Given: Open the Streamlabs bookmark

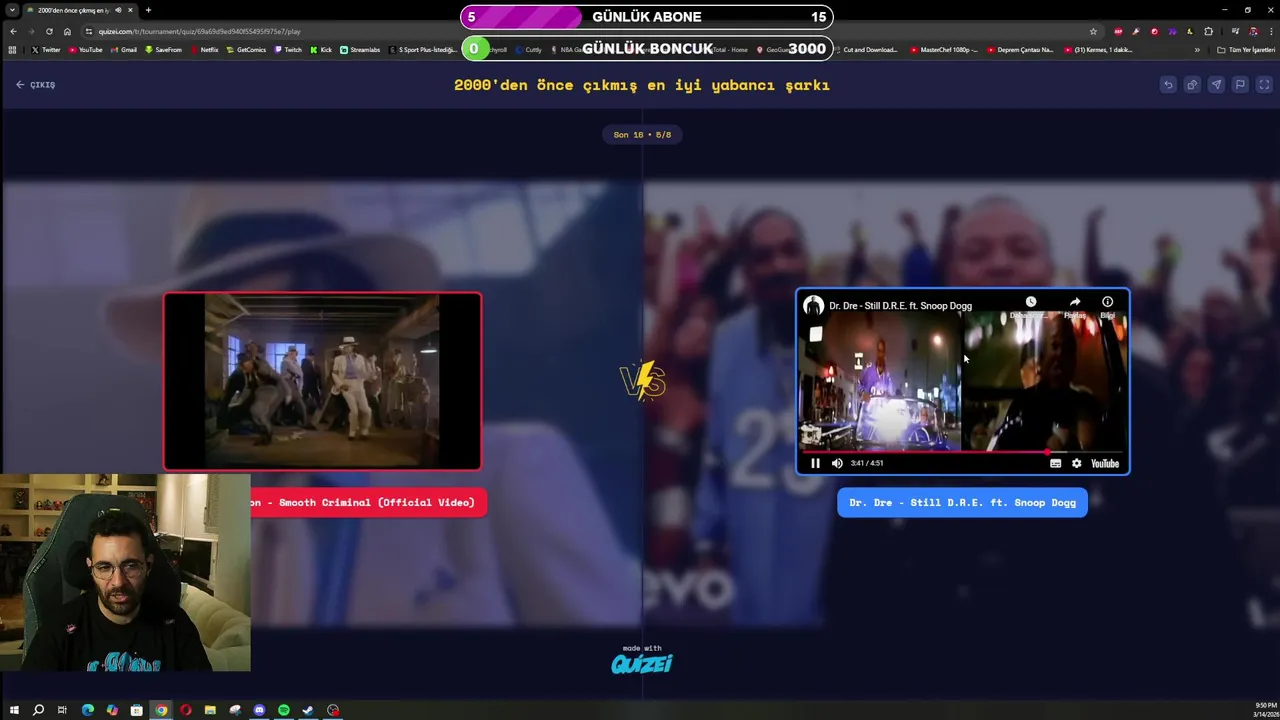Looking at the screenshot, I should coord(360,50).
